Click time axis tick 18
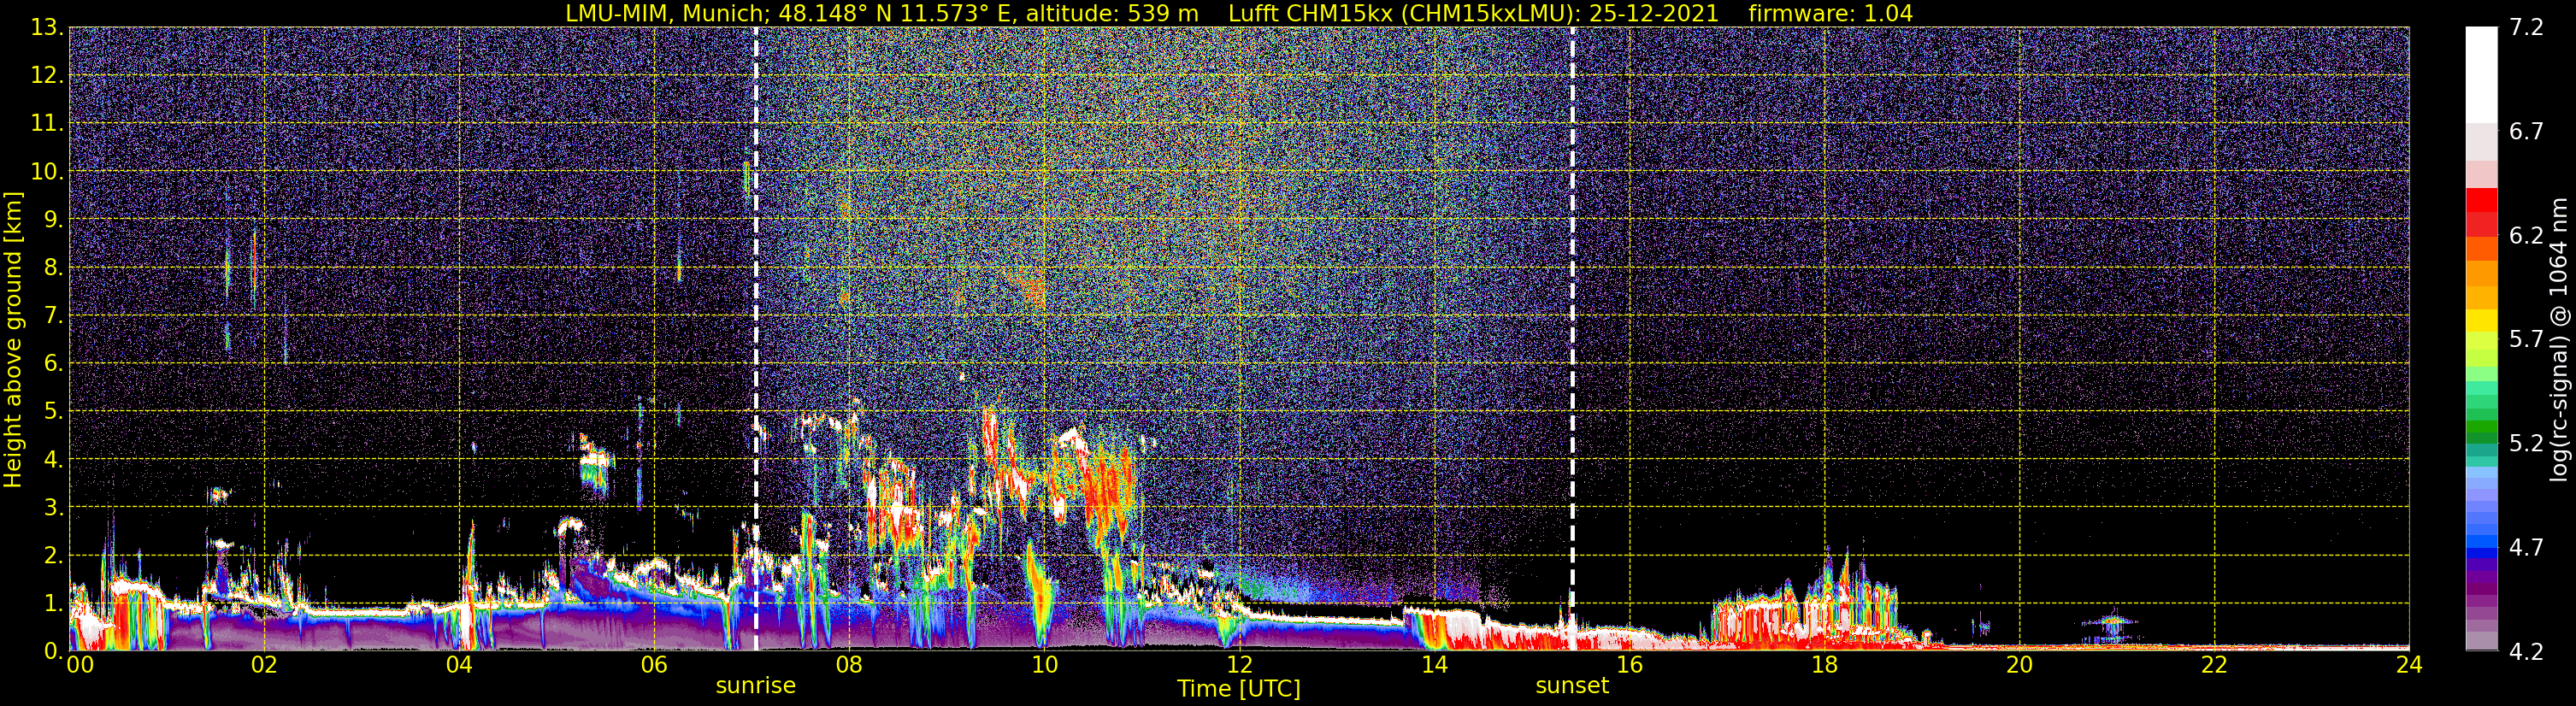The image size is (2576, 706). 1824,665
